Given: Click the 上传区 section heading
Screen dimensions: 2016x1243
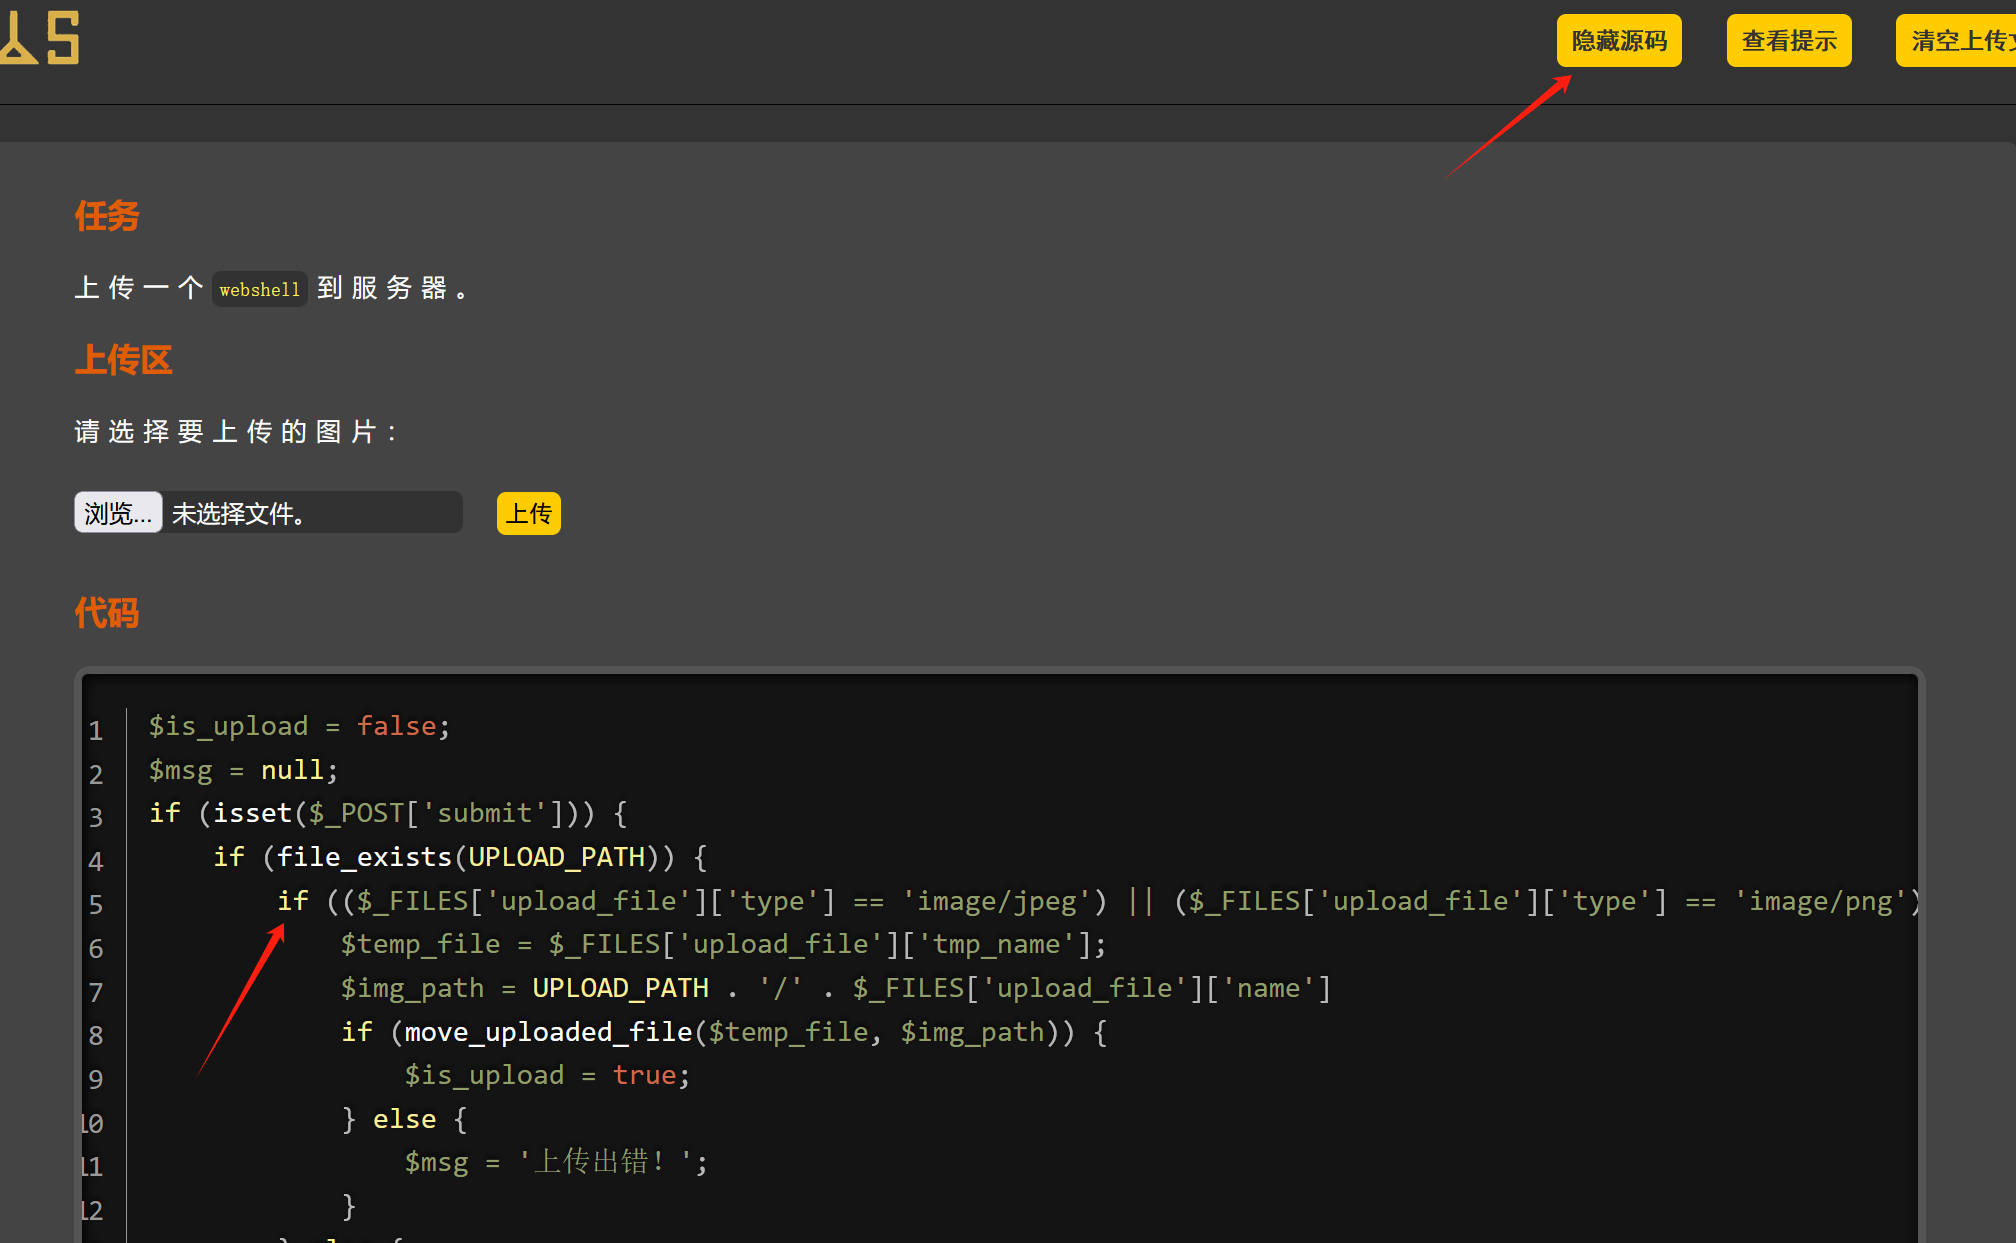Looking at the screenshot, I should [x=123, y=360].
